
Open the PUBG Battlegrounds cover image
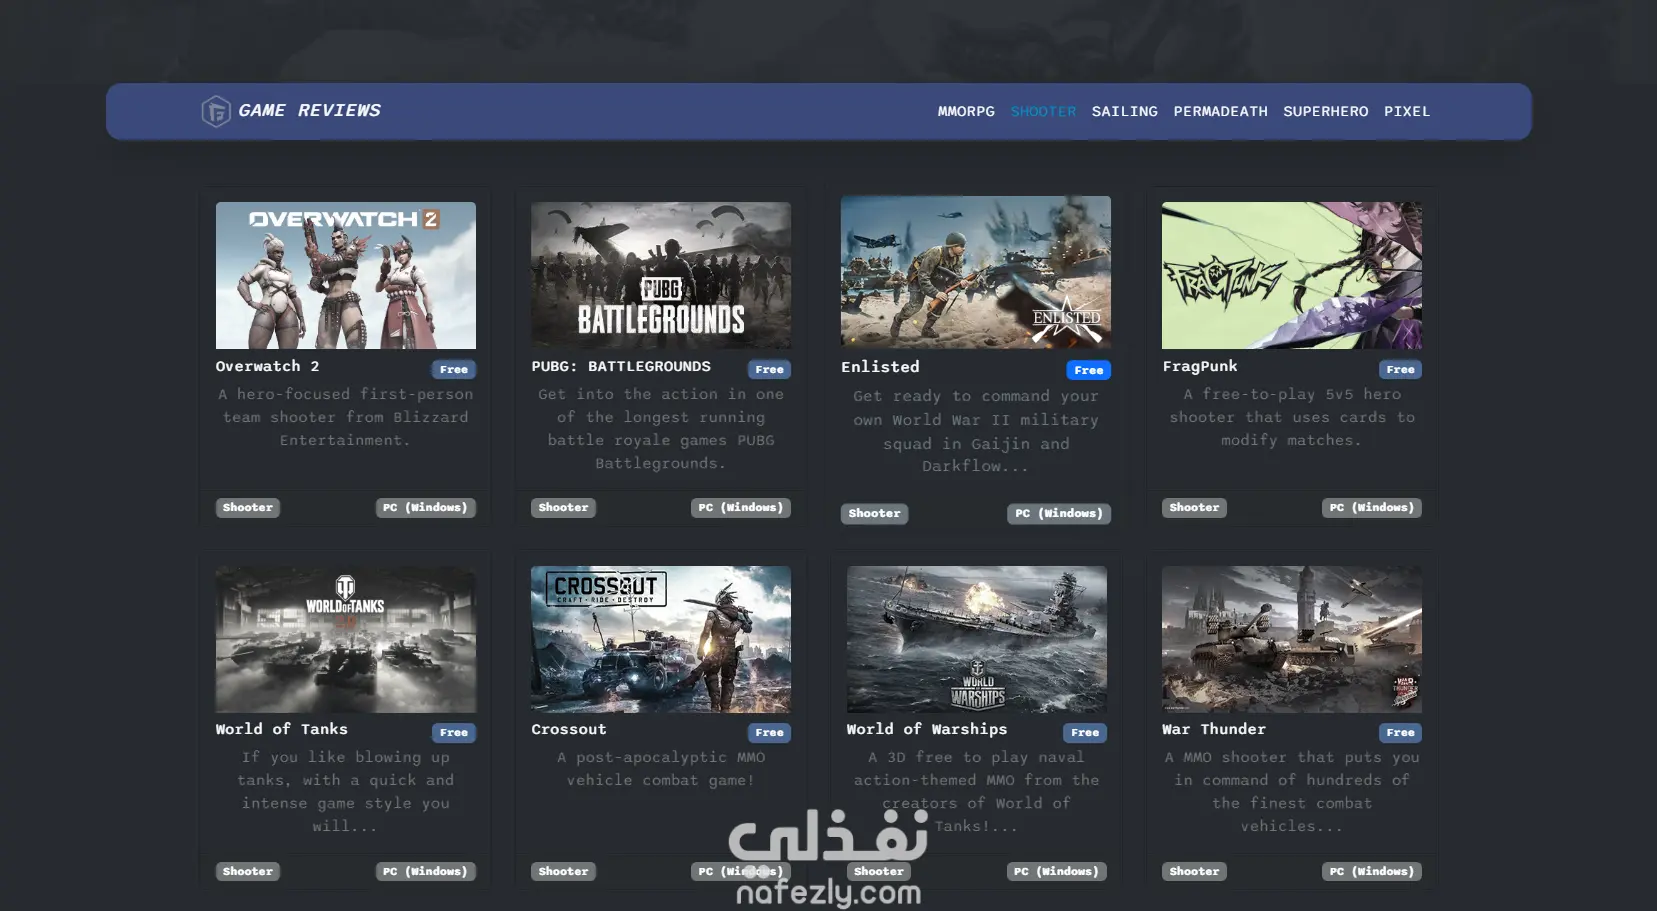(x=661, y=275)
